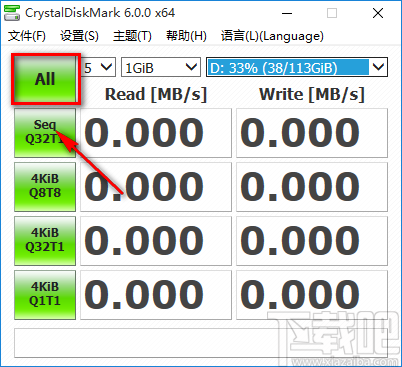Click the 4KiB Q32T1 write result value
Image resolution: width=402 pixels, height=367 pixels.
[x=312, y=241]
